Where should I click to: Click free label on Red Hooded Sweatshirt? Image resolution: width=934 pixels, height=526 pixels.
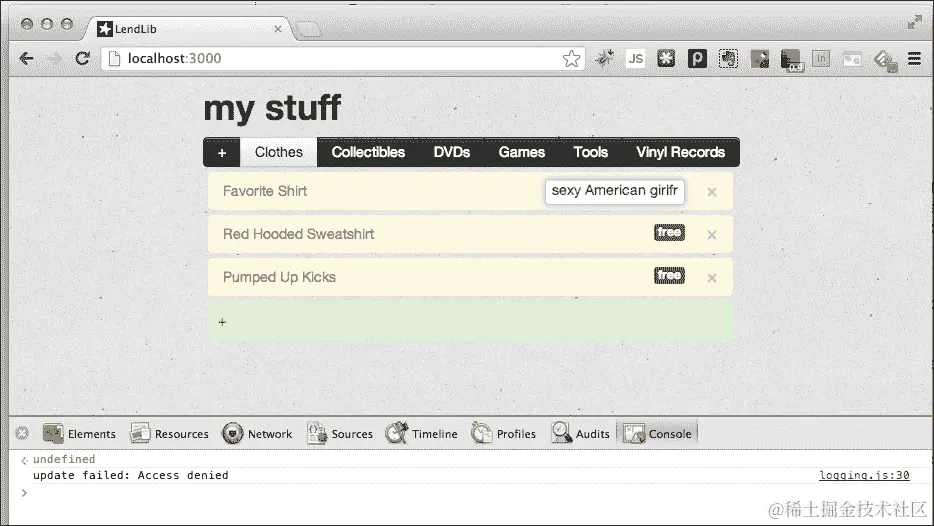coord(669,233)
